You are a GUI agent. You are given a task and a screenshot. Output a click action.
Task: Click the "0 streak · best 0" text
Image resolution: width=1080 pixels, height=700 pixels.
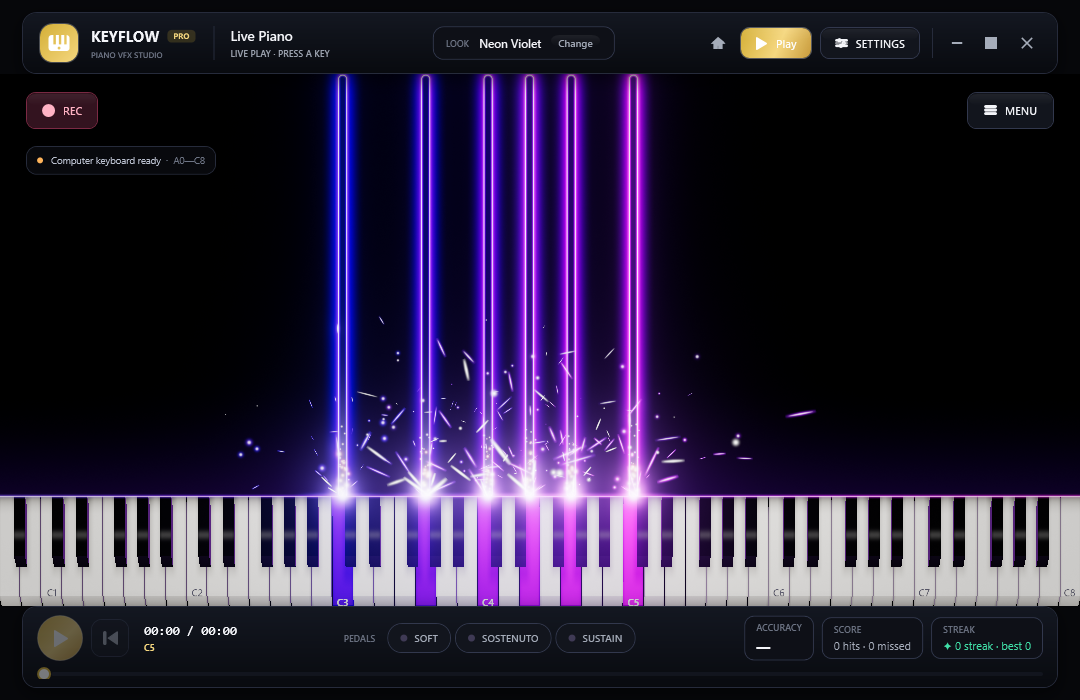(x=987, y=646)
